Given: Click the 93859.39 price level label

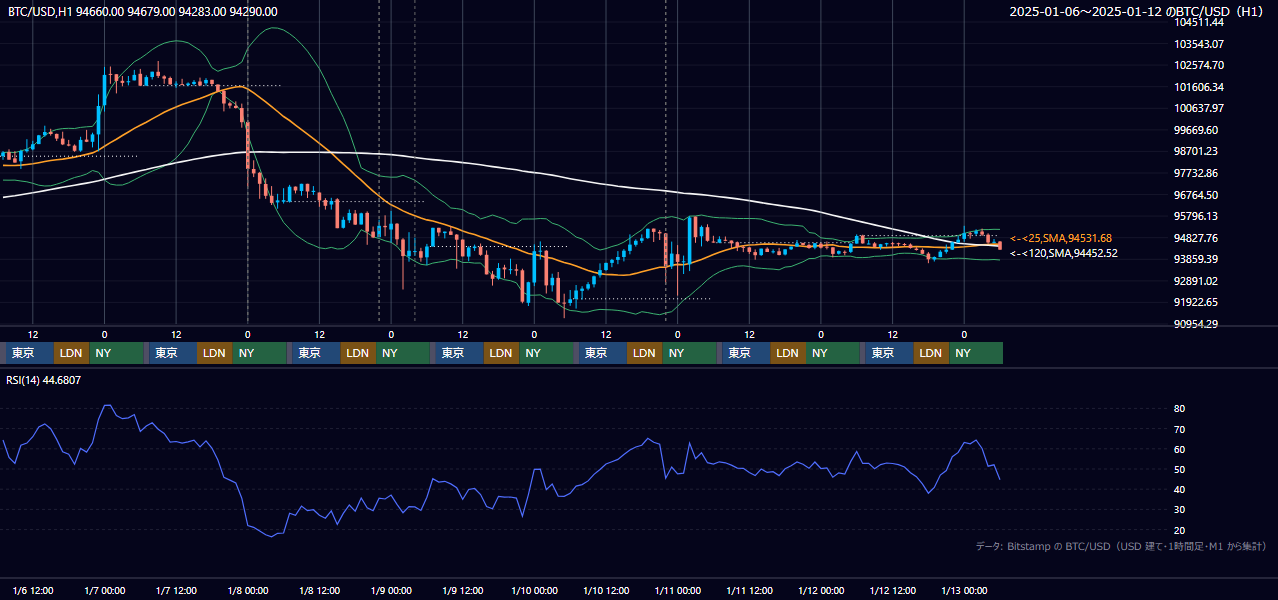Looking at the screenshot, I should point(1196,259).
